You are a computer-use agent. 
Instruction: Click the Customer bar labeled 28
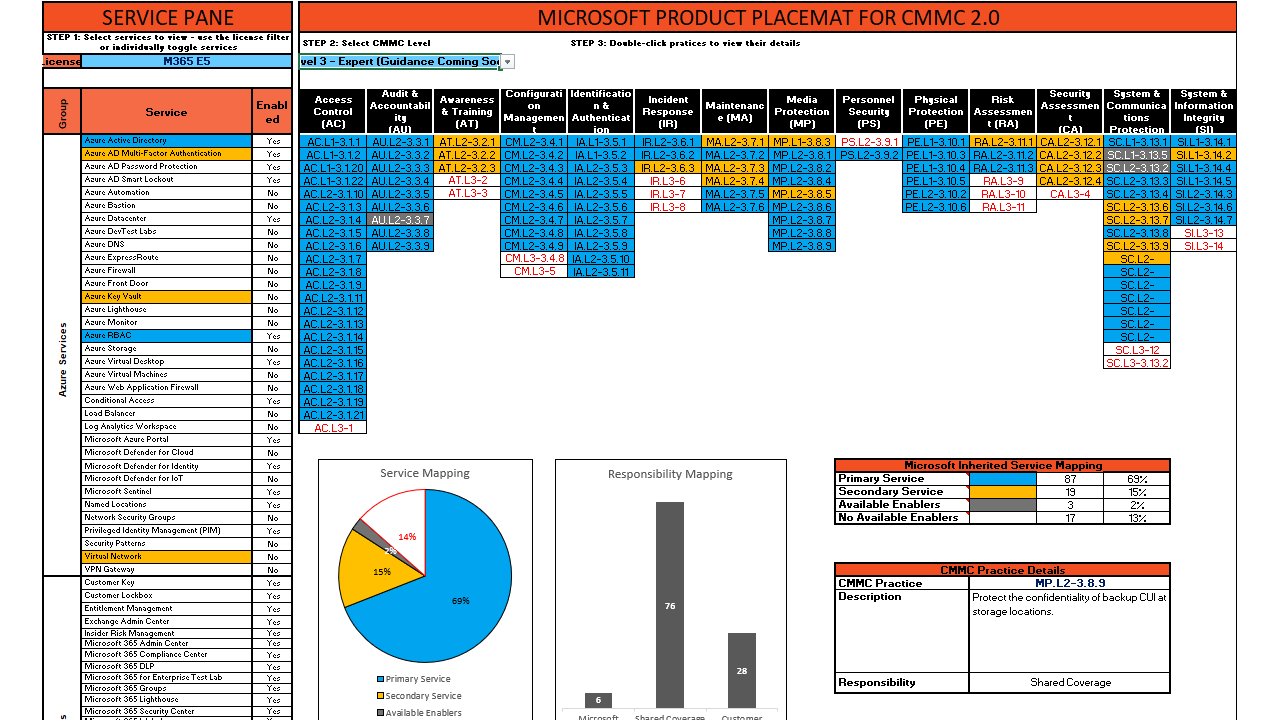742,670
